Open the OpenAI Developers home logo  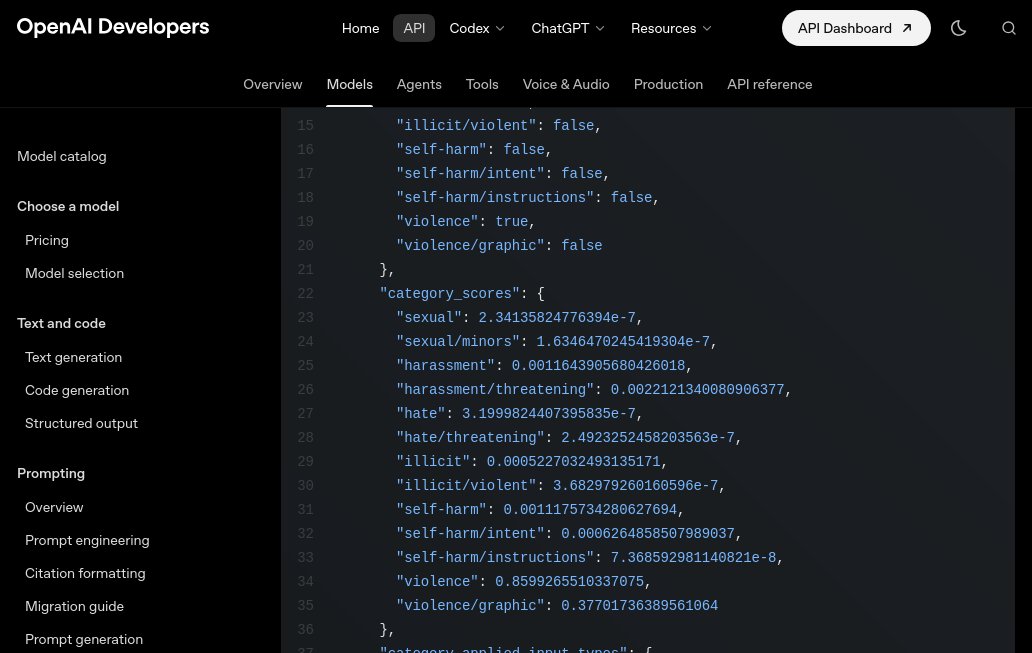[113, 27]
